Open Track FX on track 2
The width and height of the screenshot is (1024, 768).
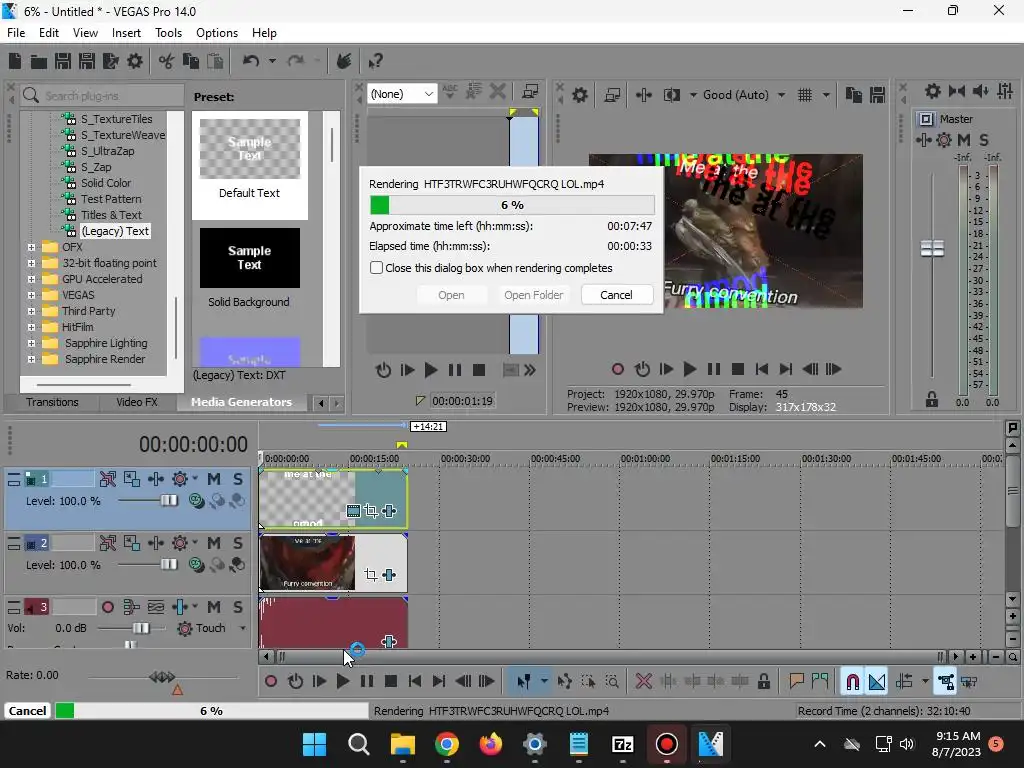(180, 543)
